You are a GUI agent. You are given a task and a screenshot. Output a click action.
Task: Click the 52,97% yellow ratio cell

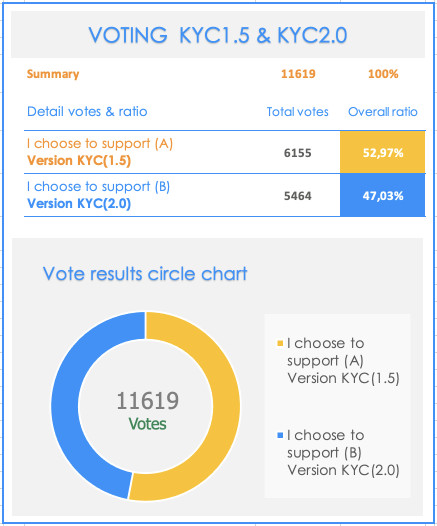pyautogui.click(x=383, y=153)
